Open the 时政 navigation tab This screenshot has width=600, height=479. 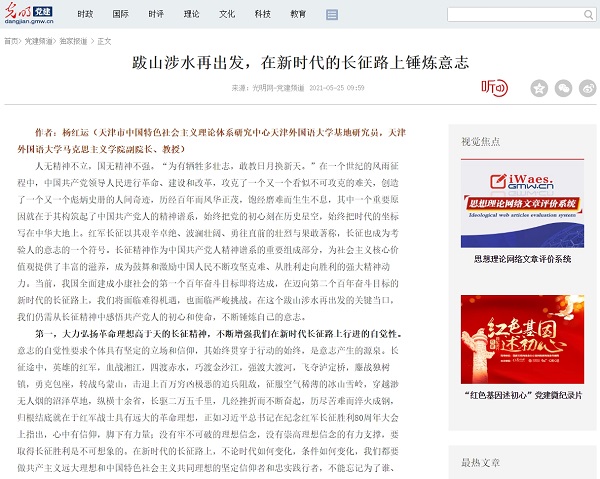pos(85,16)
